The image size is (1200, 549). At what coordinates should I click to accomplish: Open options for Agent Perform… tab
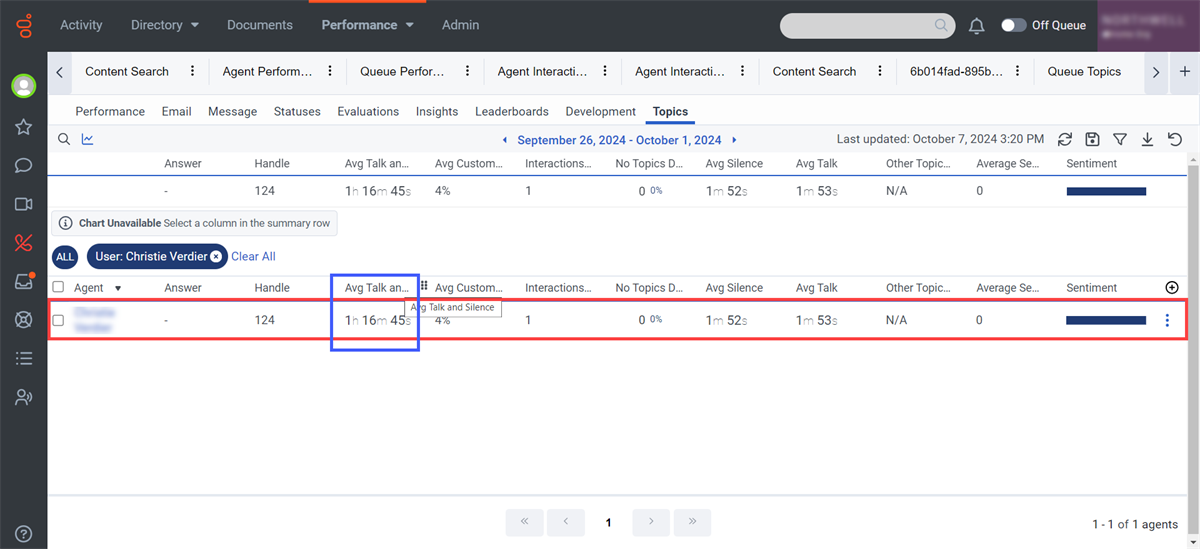tap(330, 72)
